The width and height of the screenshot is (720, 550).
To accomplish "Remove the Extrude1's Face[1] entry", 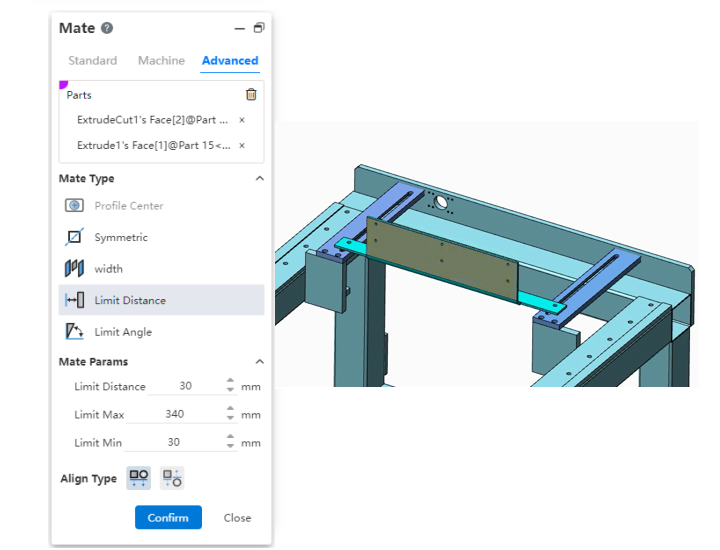I will click(x=242, y=146).
